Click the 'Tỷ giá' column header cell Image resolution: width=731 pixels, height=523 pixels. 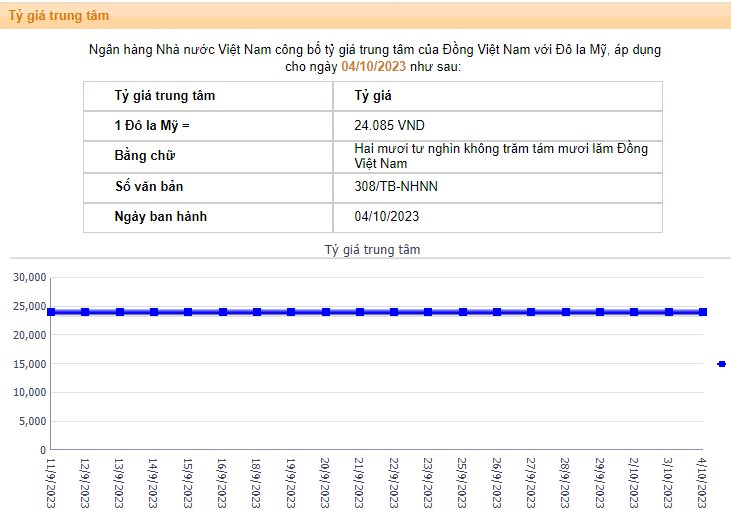click(x=497, y=96)
